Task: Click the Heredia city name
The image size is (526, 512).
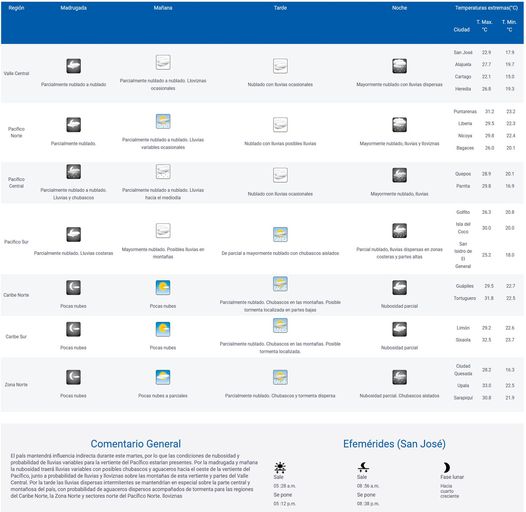Action: pos(463,89)
